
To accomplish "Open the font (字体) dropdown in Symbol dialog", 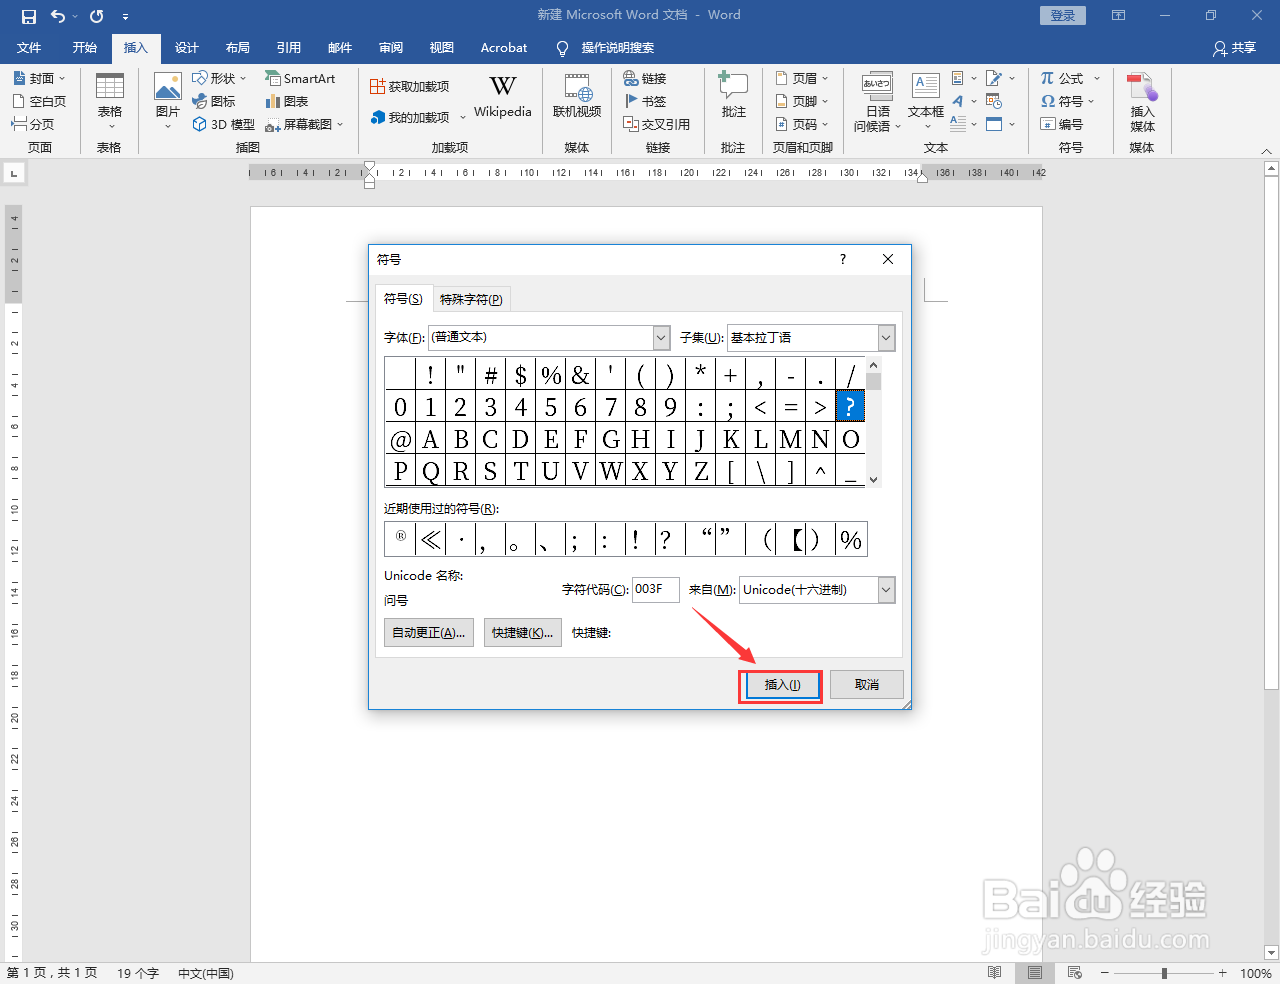I will pyautogui.click(x=661, y=338).
